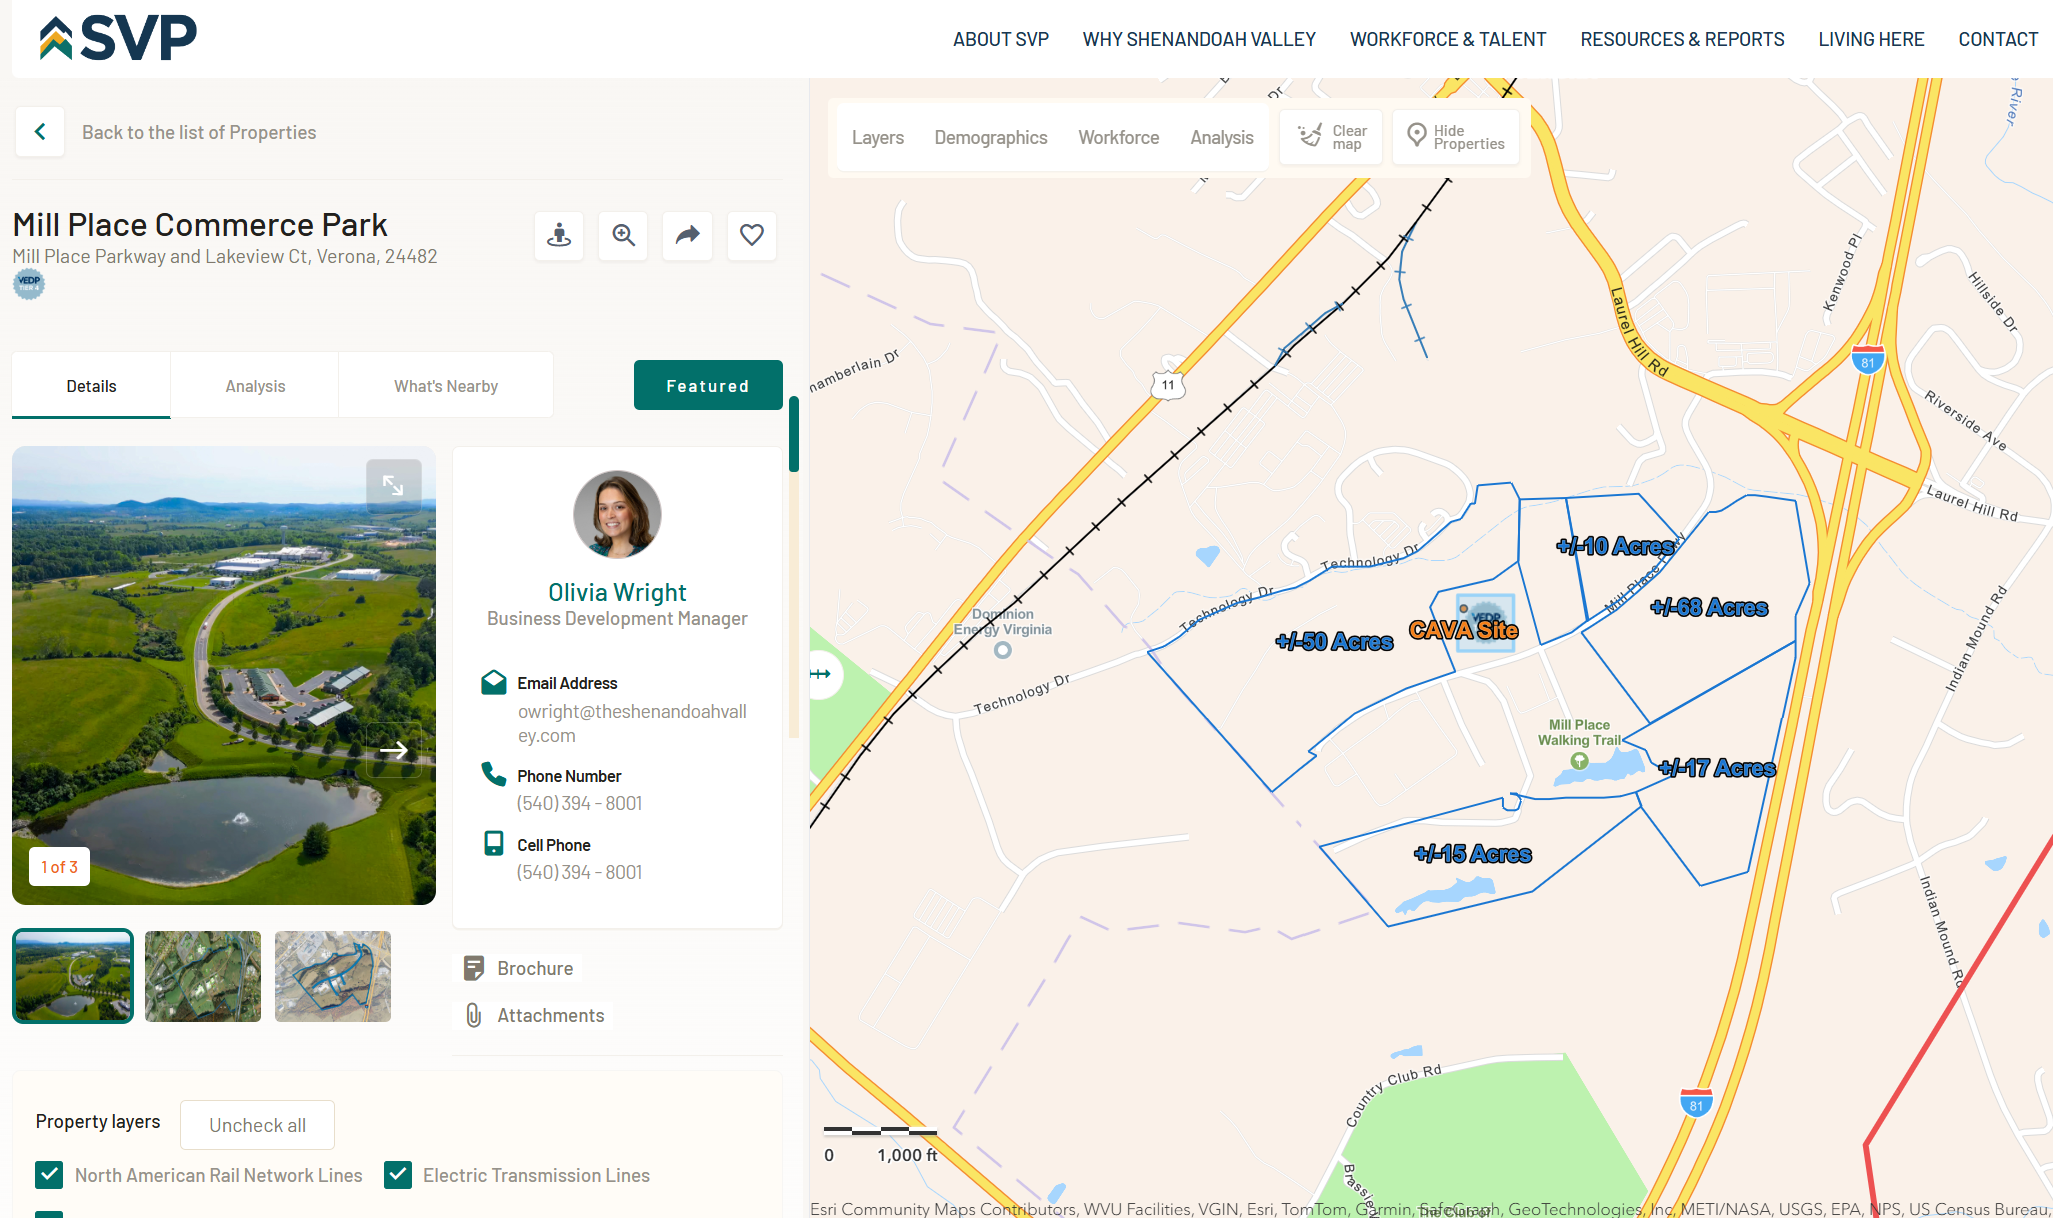
Task: Open the Layers map menu
Action: pyautogui.click(x=877, y=138)
